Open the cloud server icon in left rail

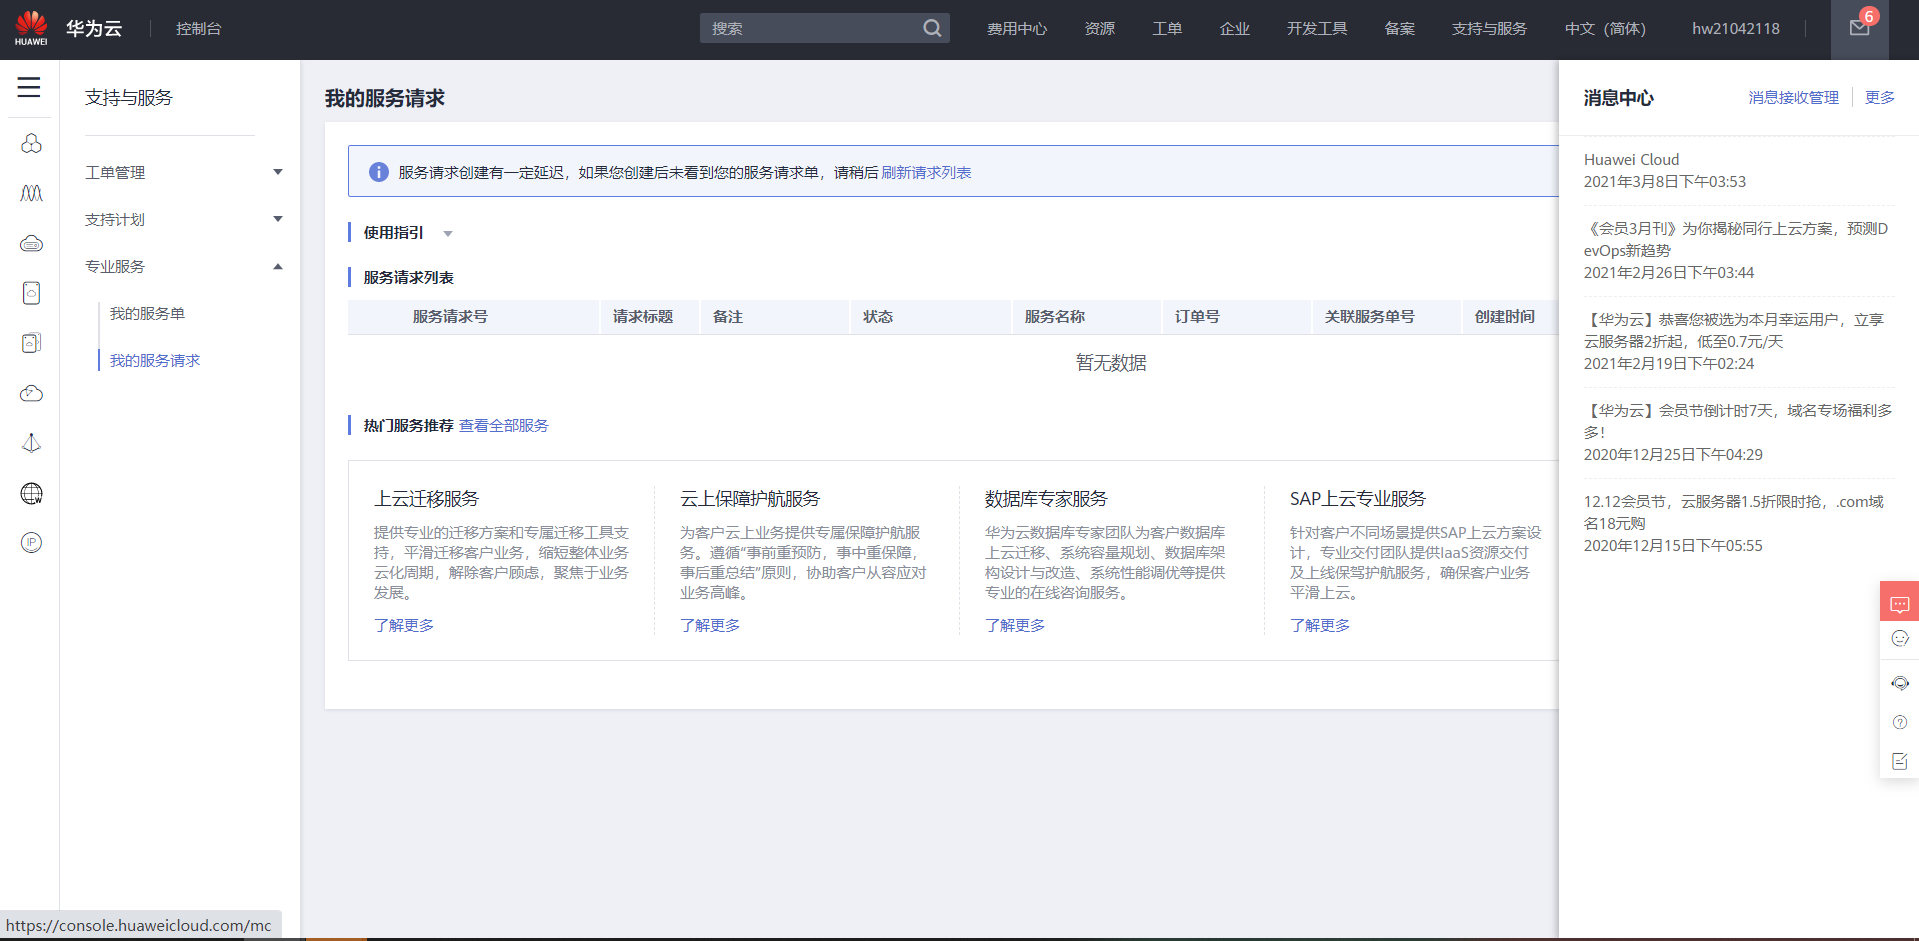(31, 243)
